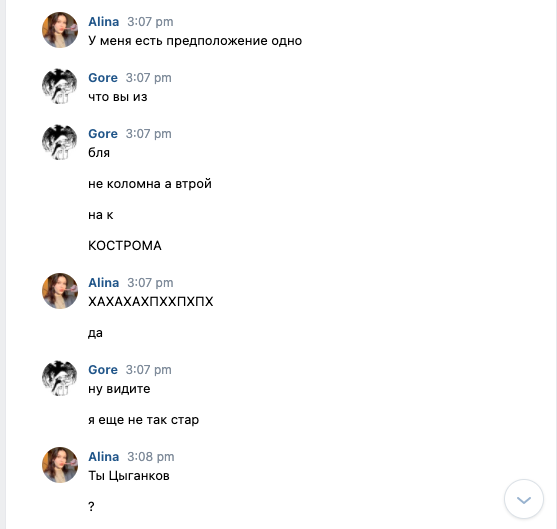Select the "на к" message
557x529 pixels.
(x=101, y=215)
